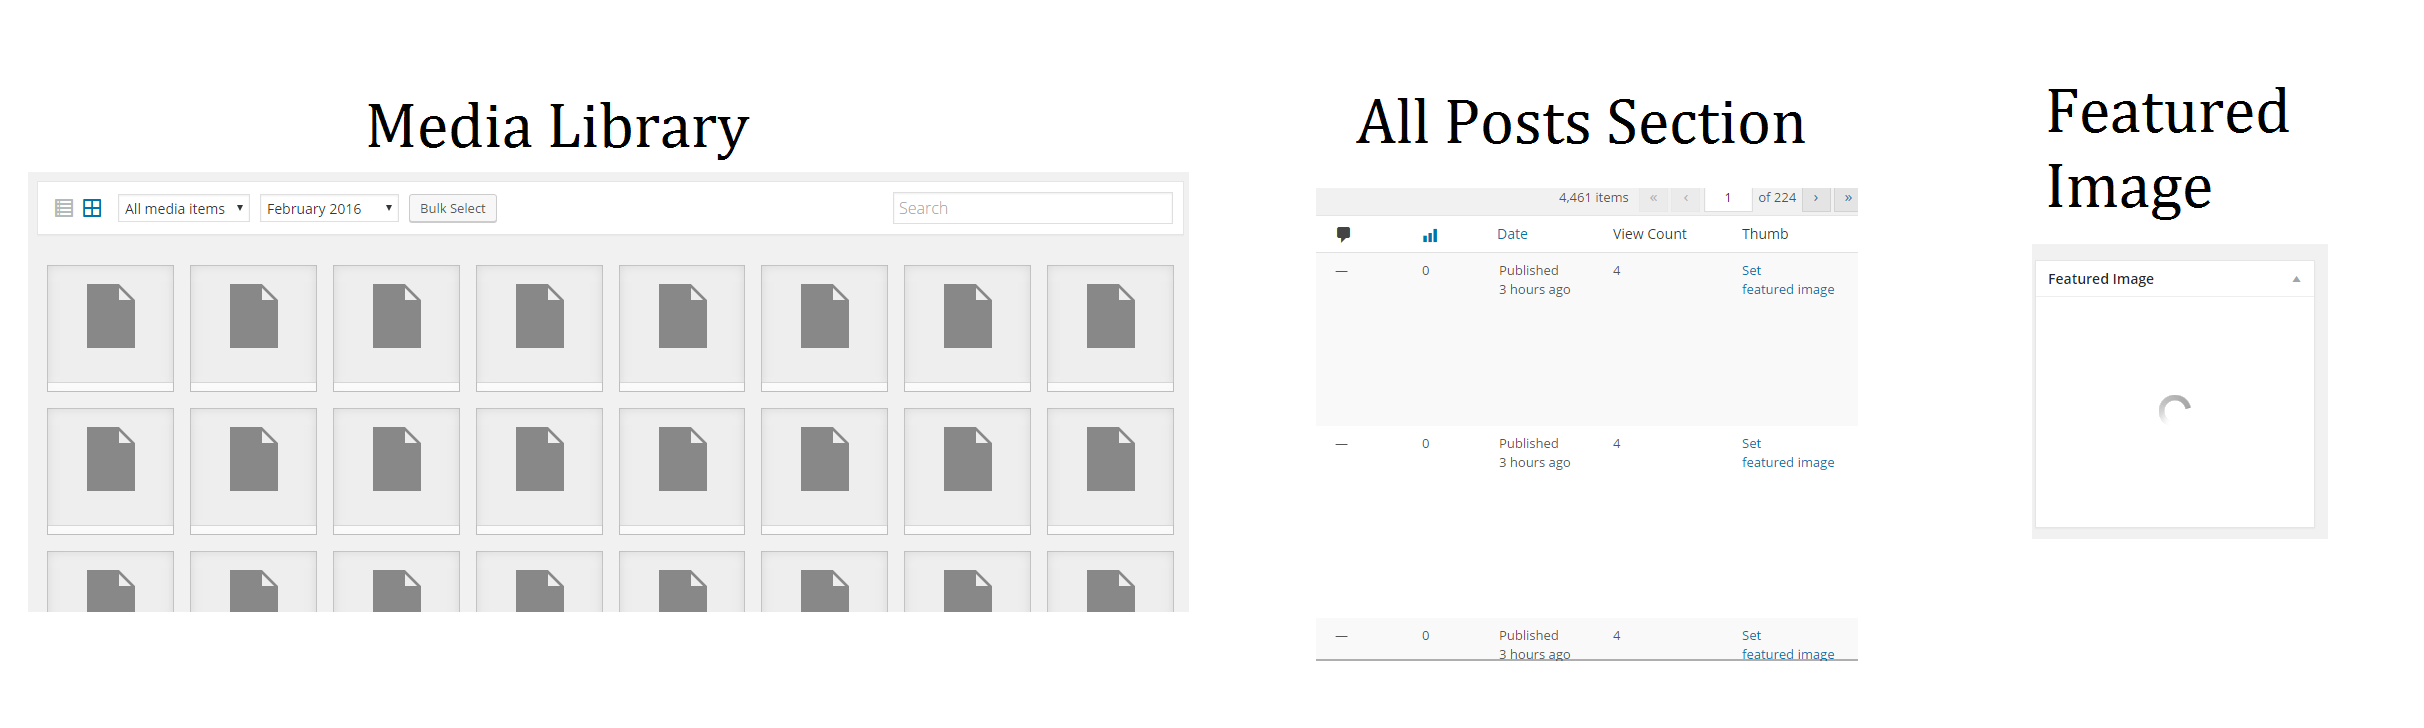Focus the Media Library Search field

click(1033, 208)
